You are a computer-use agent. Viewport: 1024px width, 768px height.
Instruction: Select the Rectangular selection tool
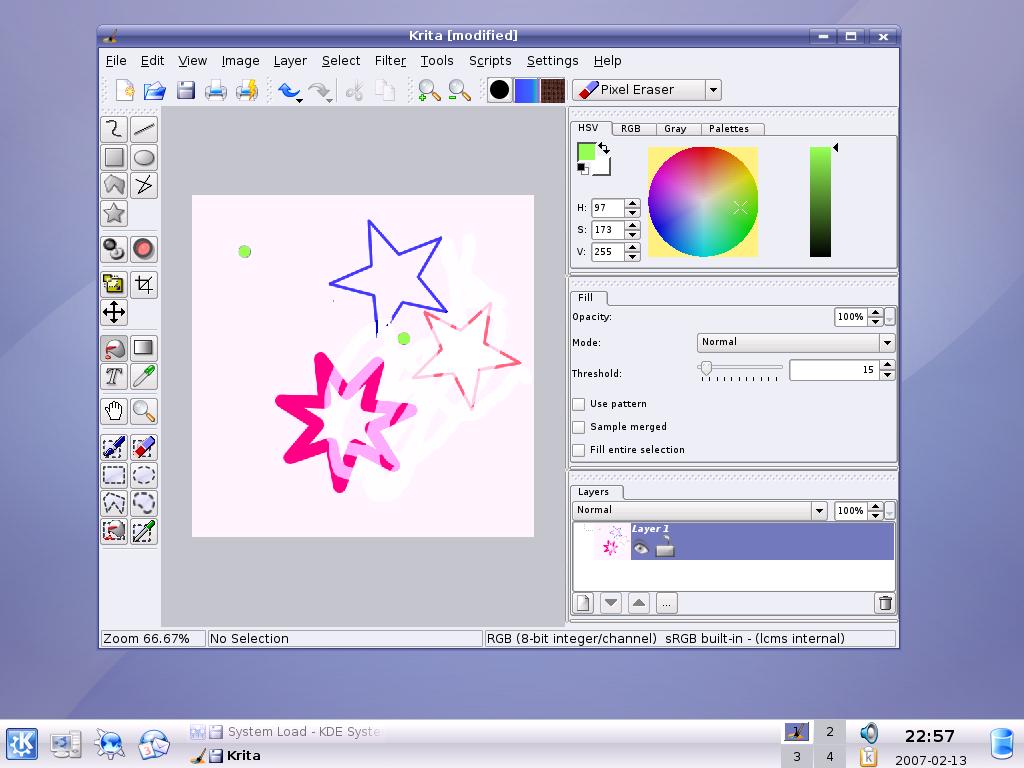click(x=114, y=475)
